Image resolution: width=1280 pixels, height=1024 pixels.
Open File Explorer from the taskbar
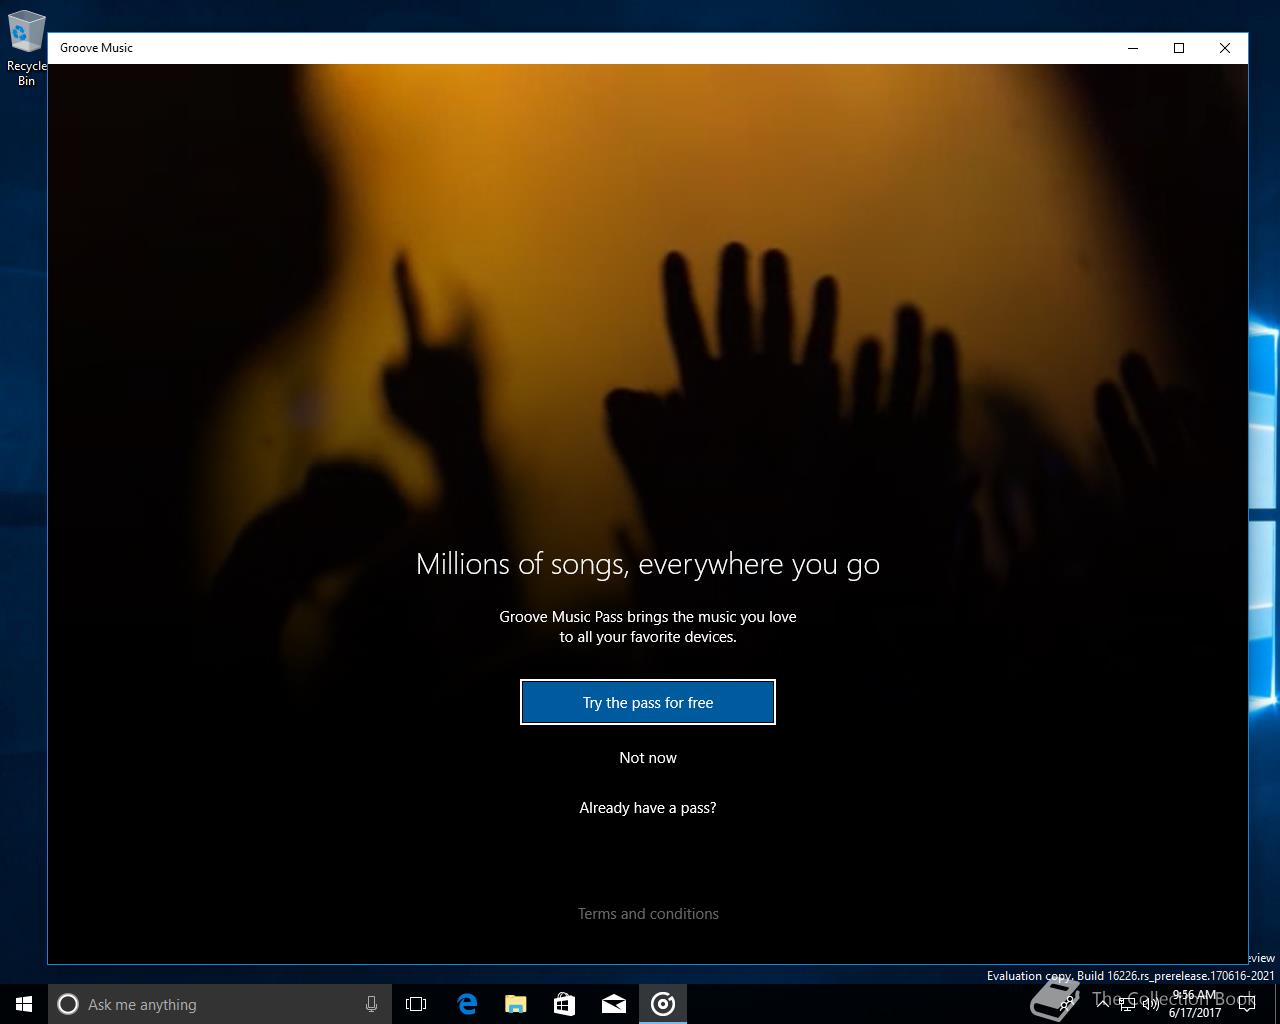pos(515,1004)
